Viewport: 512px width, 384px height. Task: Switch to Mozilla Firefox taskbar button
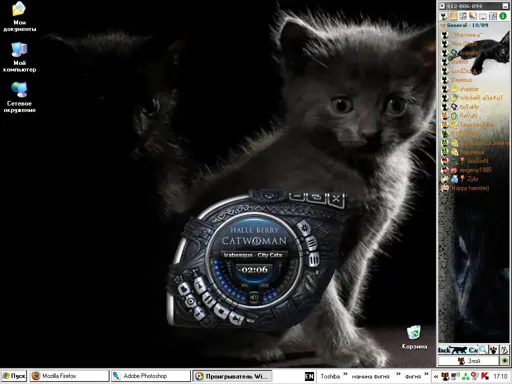tap(69, 376)
